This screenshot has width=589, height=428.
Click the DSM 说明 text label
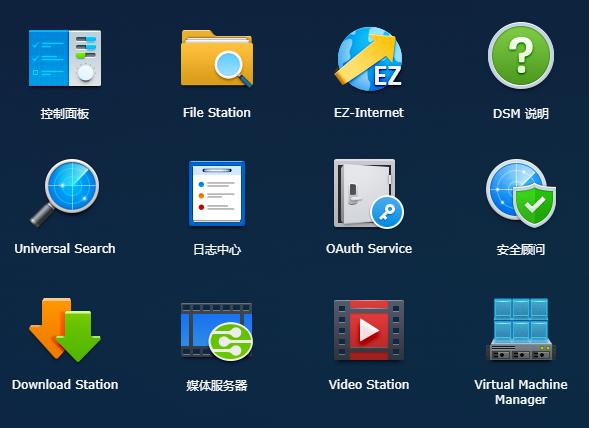coord(521,113)
